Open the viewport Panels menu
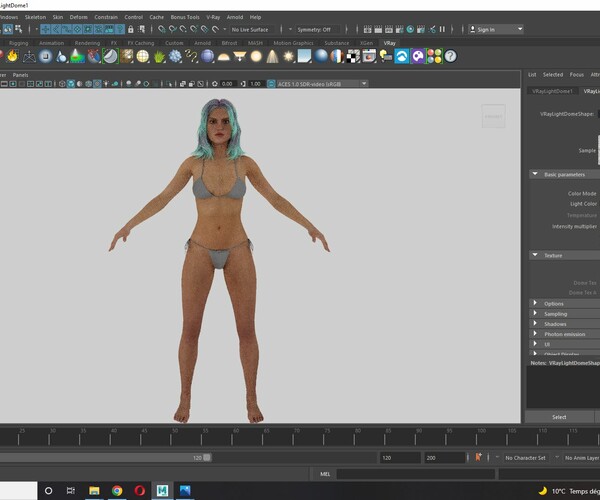This screenshot has width=600, height=500. coord(20,75)
